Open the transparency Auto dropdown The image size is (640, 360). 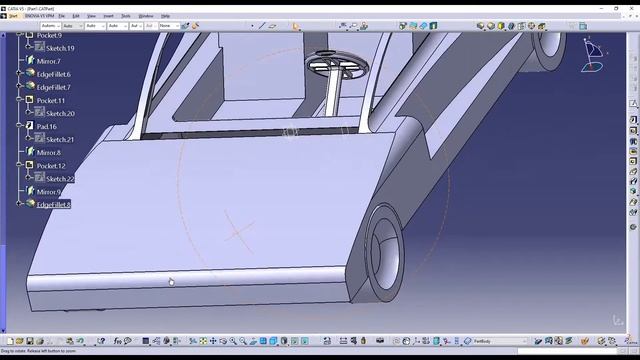click(73, 26)
